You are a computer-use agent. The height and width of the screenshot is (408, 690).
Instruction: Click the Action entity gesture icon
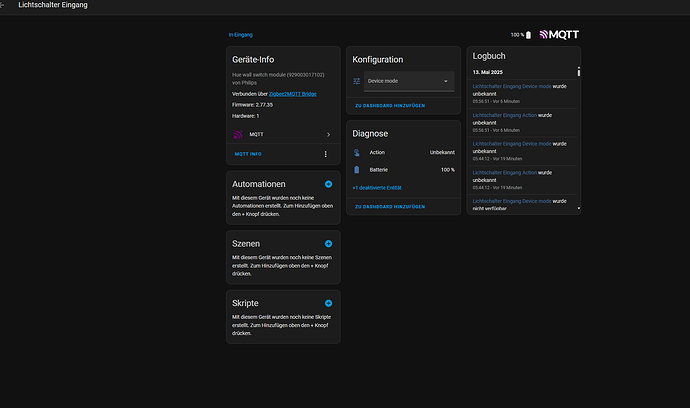(356, 152)
